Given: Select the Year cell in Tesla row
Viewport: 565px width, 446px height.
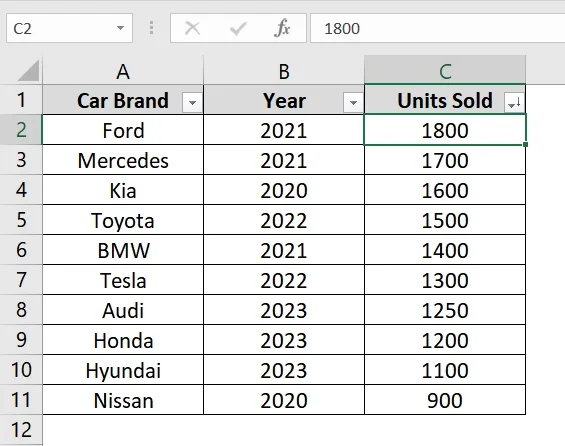Looking at the screenshot, I should click(x=284, y=280).
